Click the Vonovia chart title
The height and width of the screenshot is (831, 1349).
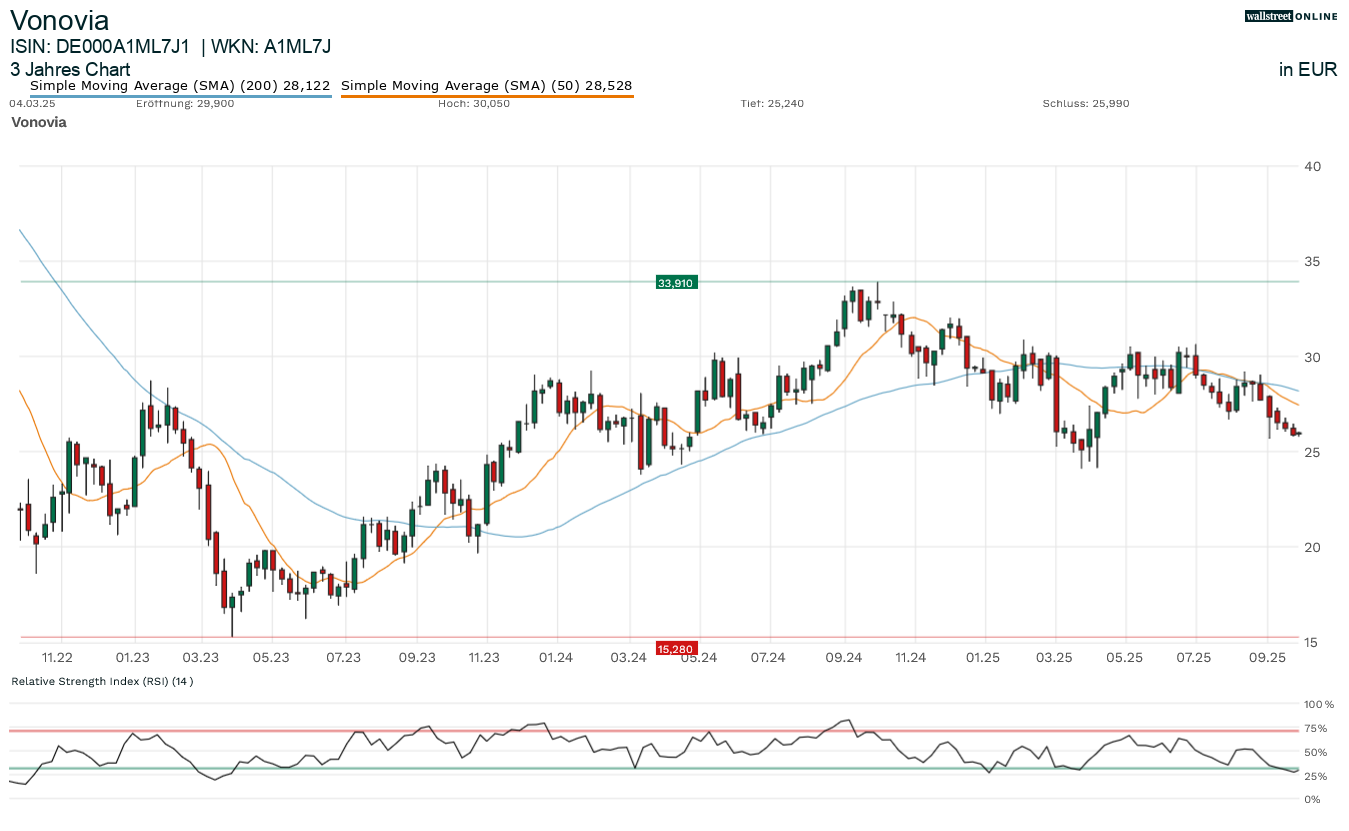tap(60, 20)
